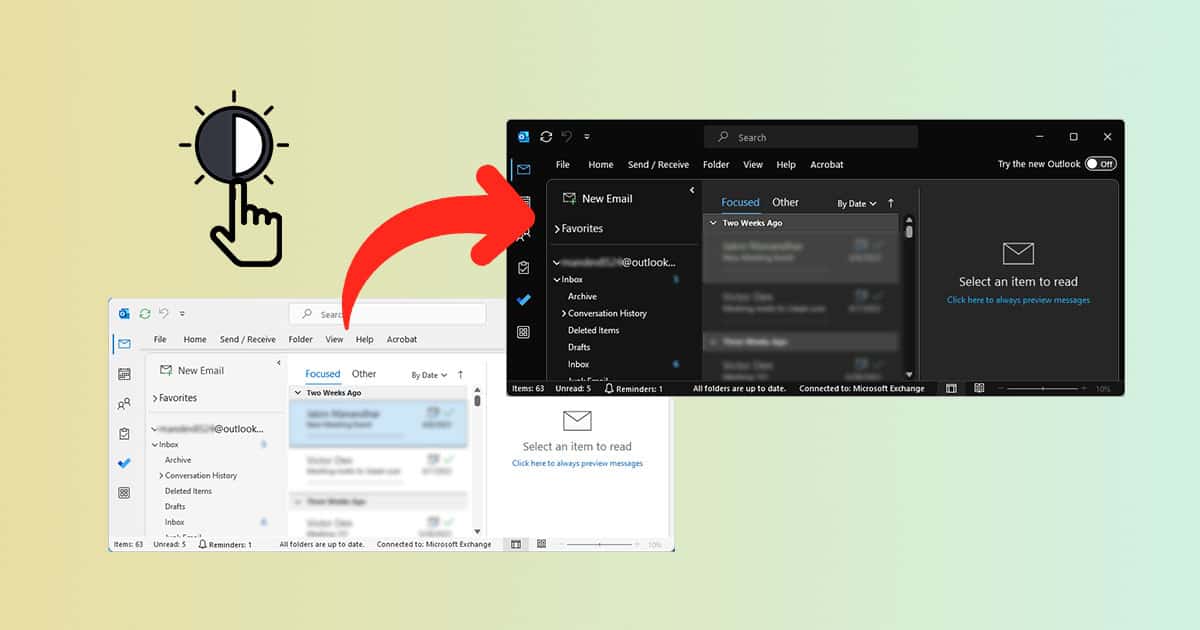The width and height of the screenshot is (1200, 630).
Task: Select the Mail icon in the navigation bar
Action: [x=522, y=169]
